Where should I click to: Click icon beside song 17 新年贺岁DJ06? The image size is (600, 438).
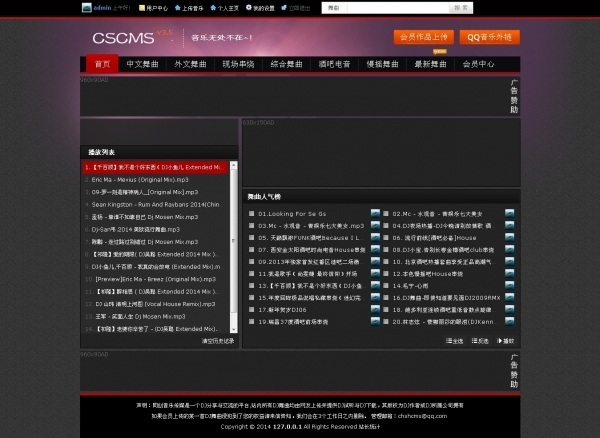click(375, 310)
